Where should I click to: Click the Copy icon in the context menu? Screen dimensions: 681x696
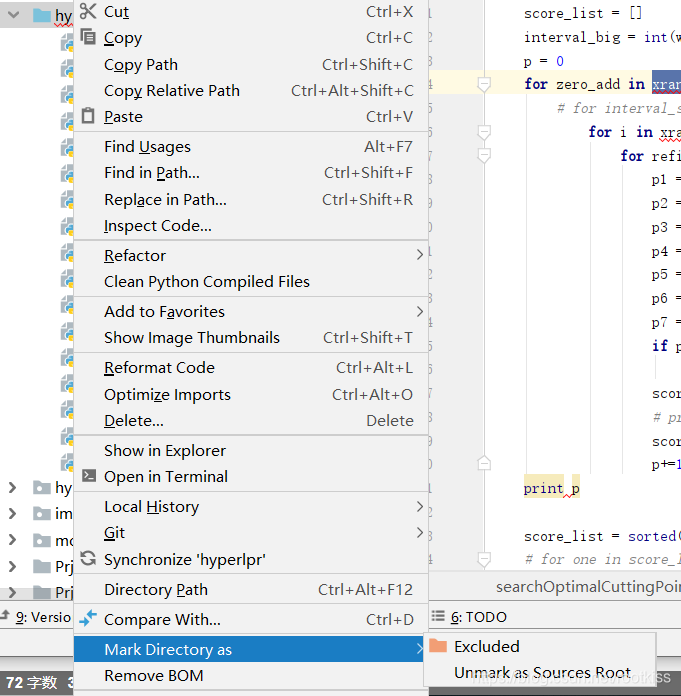[x=88, y=37]
